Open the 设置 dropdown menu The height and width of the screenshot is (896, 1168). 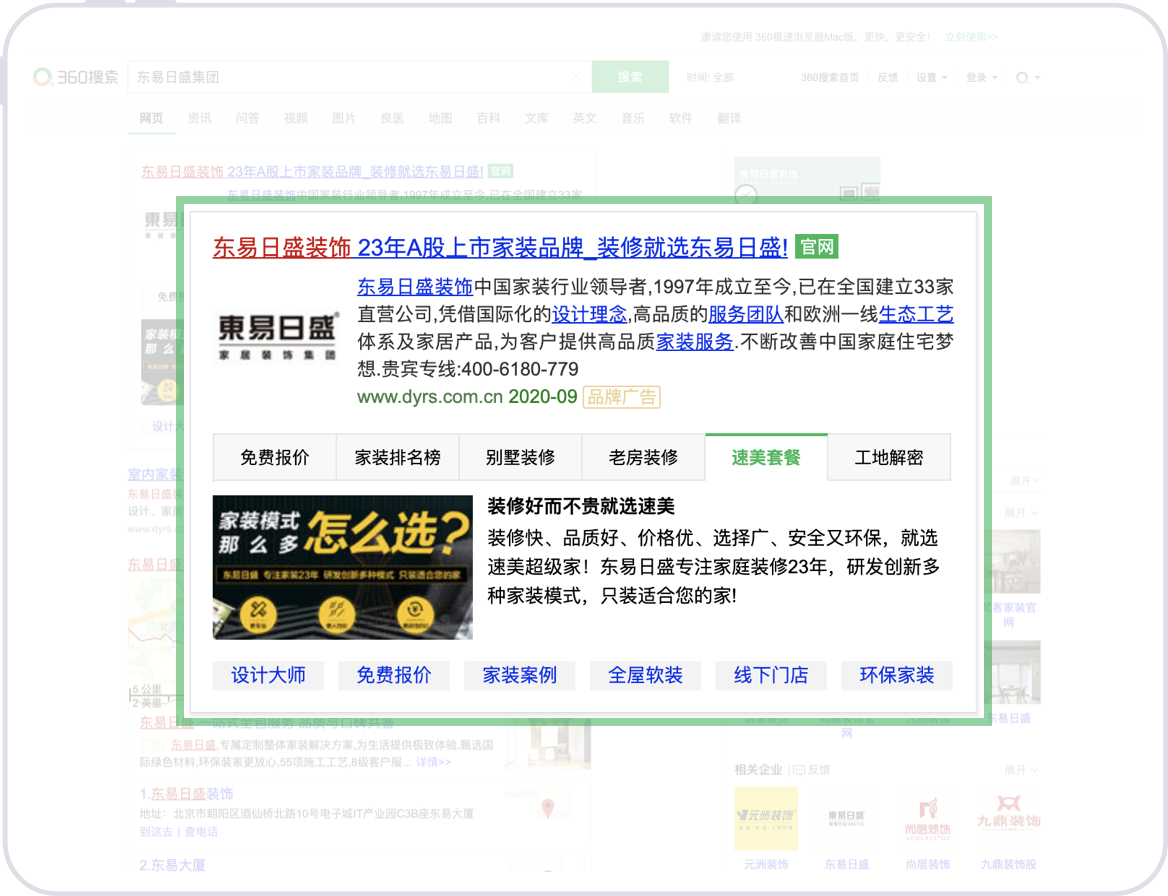(931, 77)
